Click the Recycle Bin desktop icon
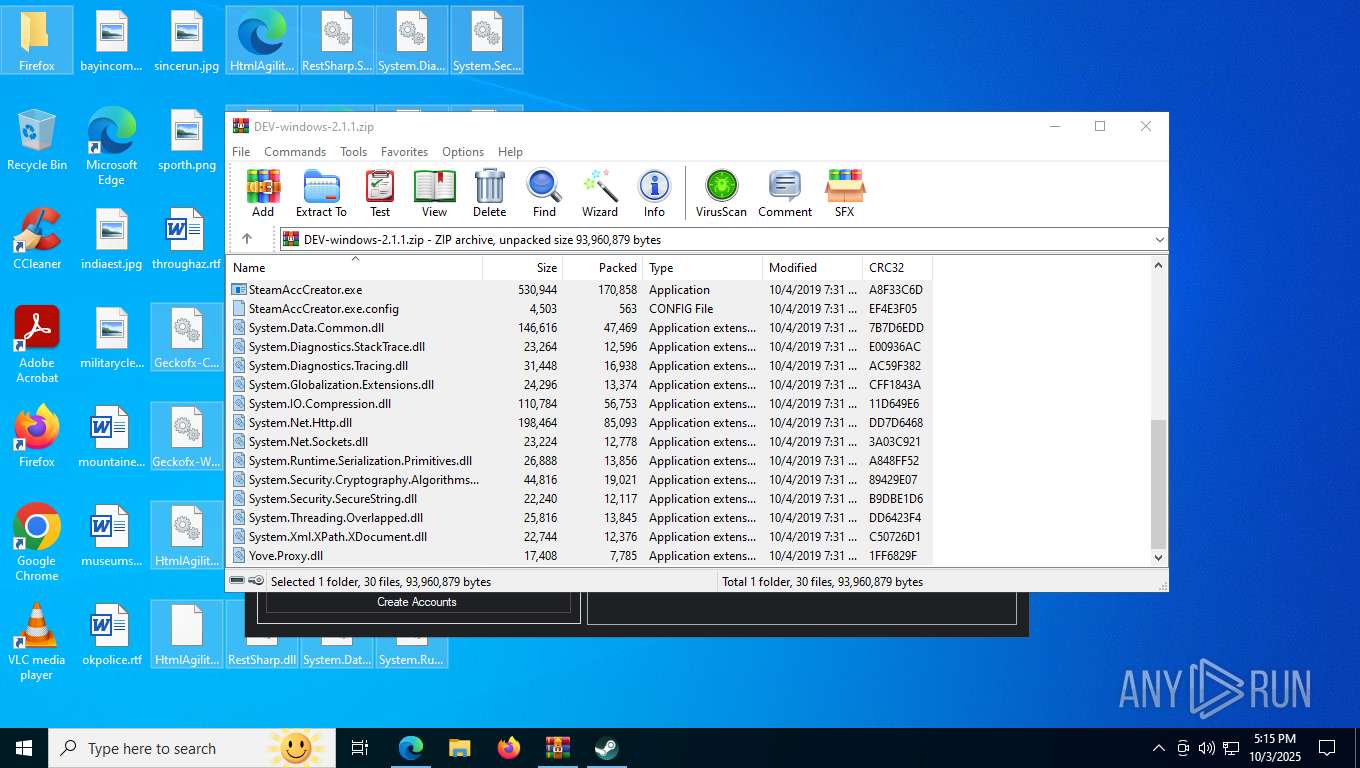1360x768 pixels. point(37,141)
